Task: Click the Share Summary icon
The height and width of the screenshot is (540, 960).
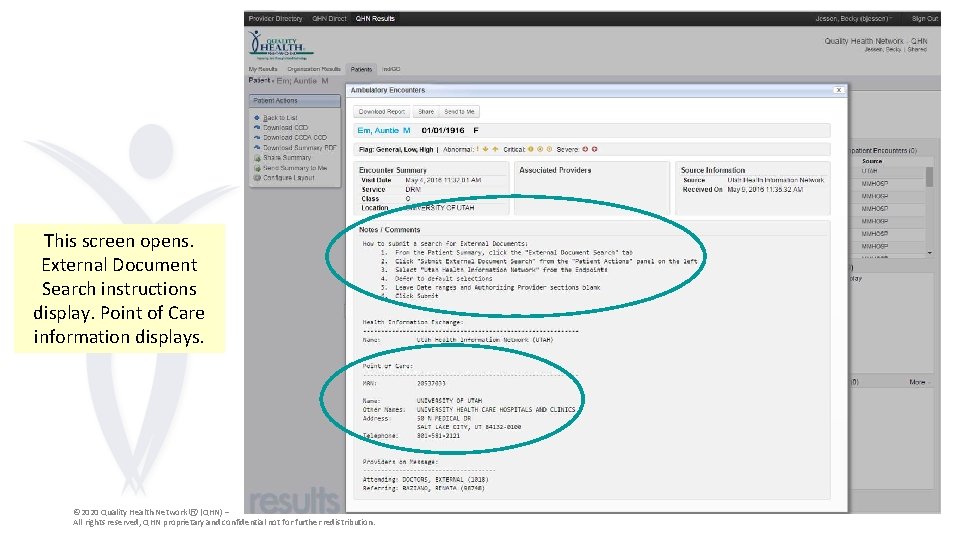Action: [257, 157]
